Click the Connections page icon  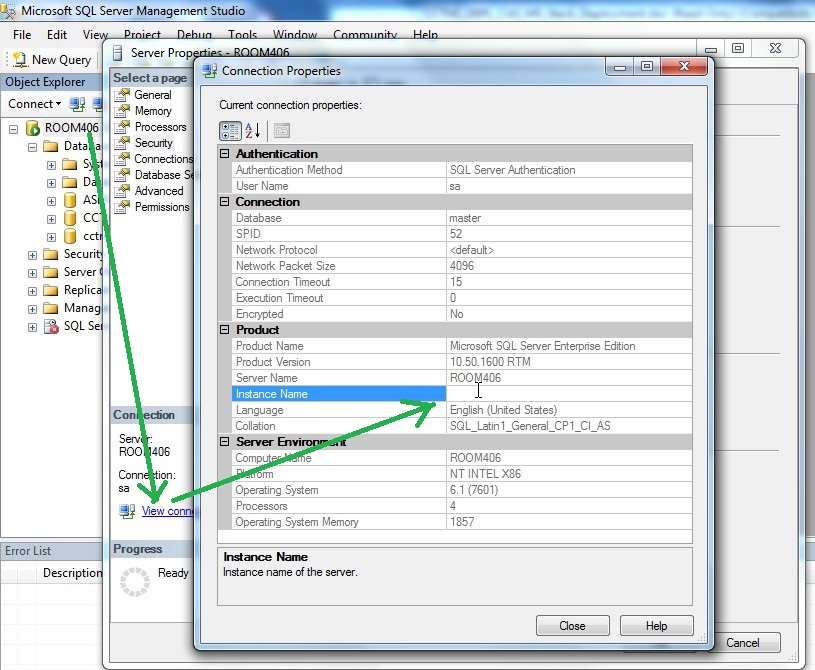122,159
